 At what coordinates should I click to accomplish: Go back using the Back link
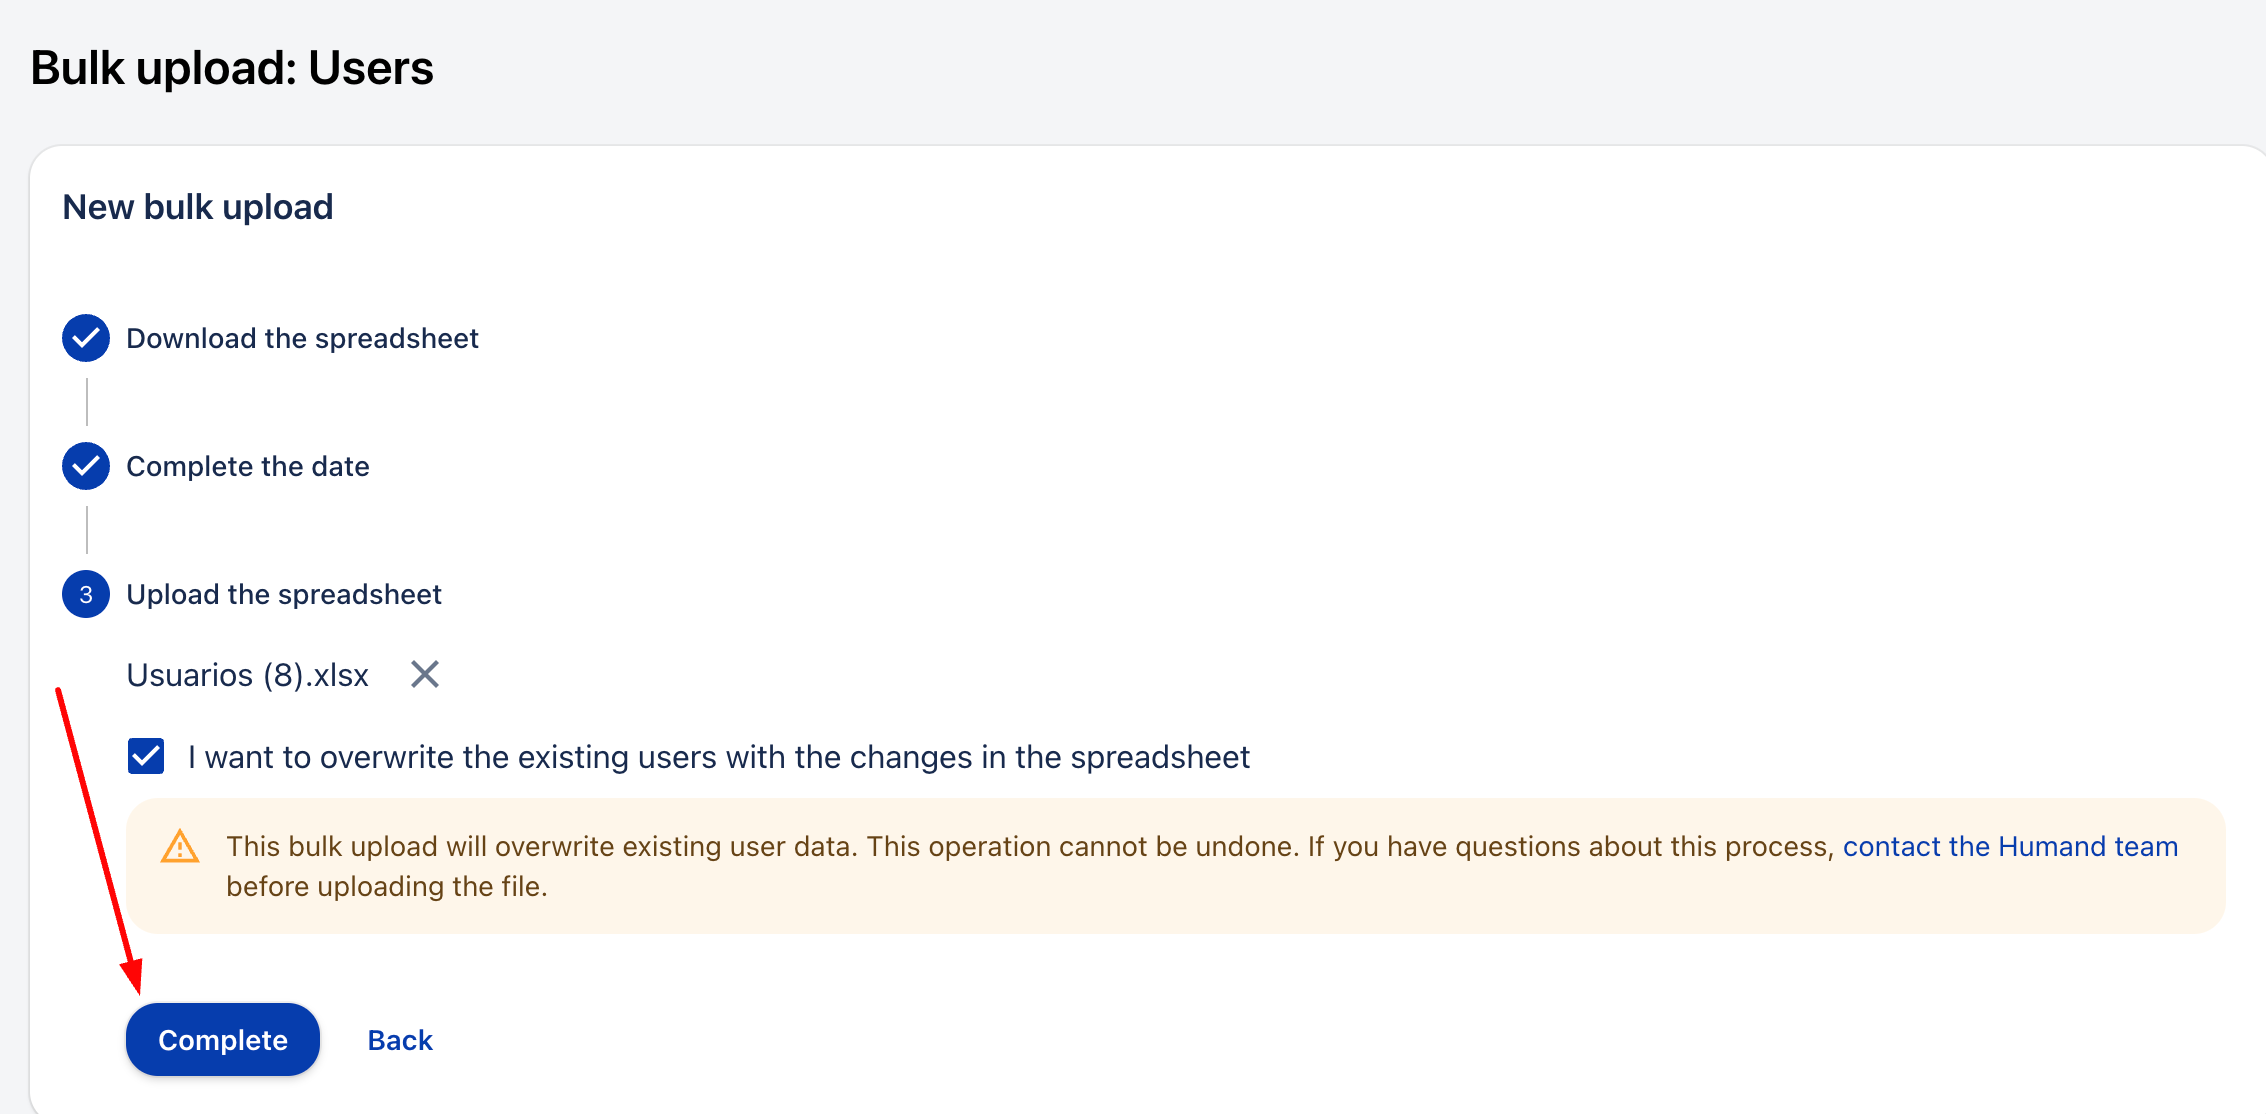pyautogui.click(x=400, y=1040)
